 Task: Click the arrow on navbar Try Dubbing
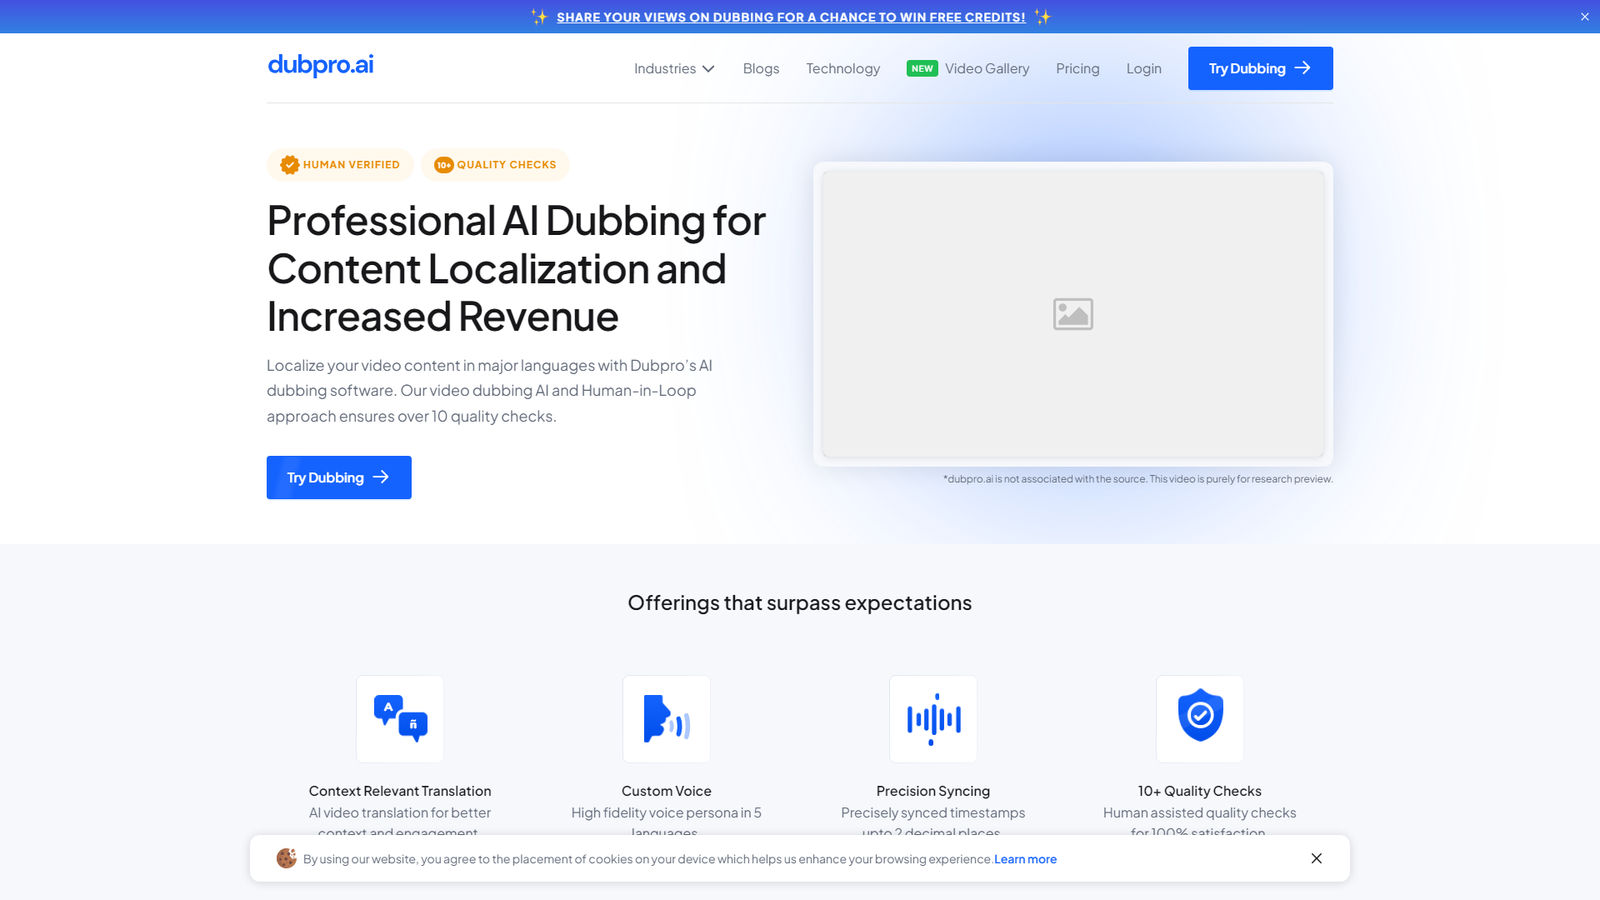pyautogui.click(x=1302, y=68)
